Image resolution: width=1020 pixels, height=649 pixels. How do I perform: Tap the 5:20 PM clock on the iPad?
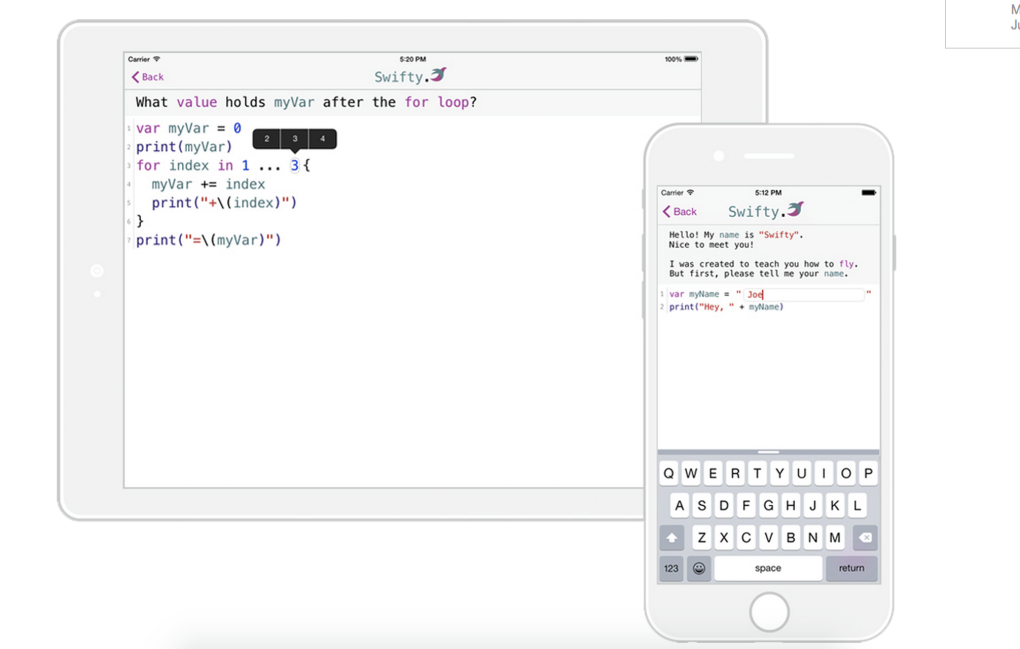(x=412, y=59)
